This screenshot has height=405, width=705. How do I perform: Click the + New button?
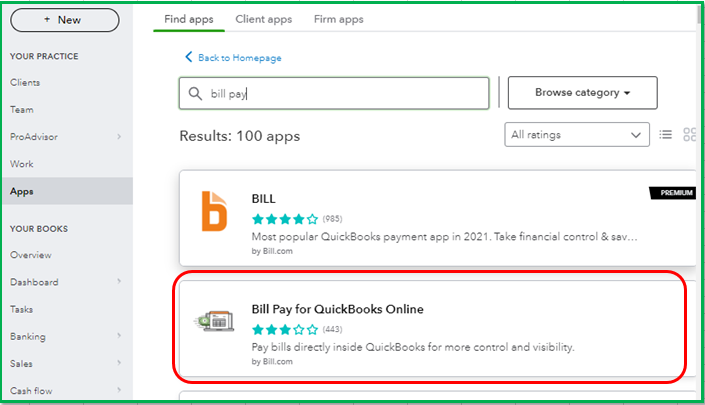[x=65, y=20]
